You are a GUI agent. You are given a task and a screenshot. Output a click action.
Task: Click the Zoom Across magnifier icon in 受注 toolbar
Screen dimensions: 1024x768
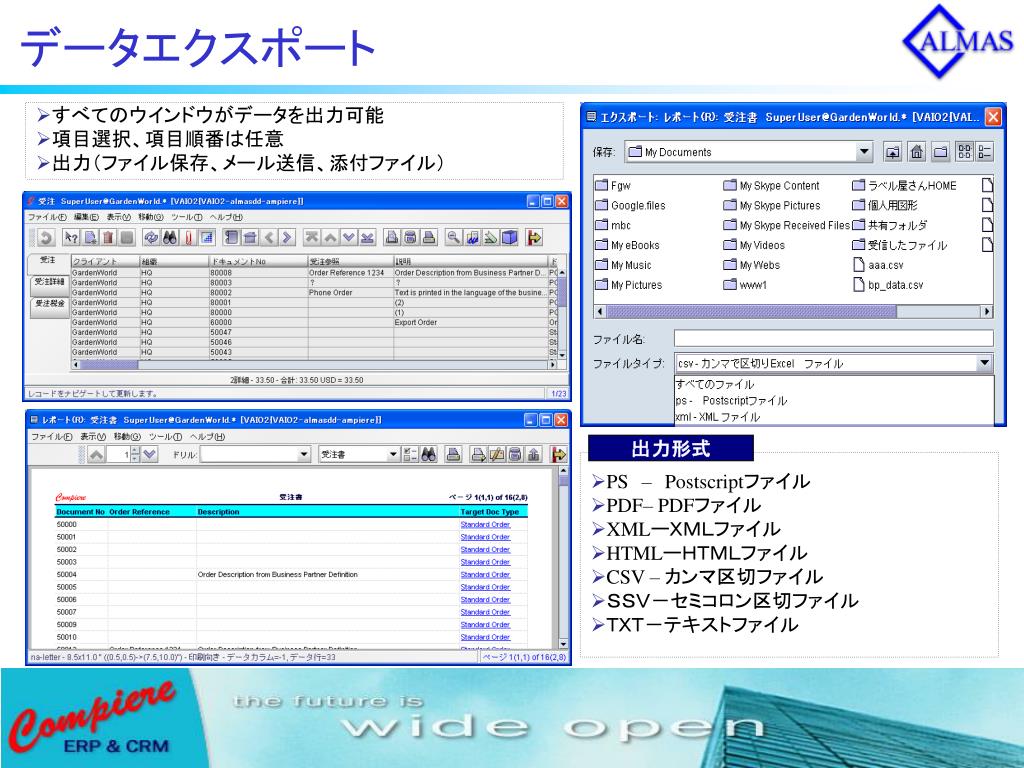(x=453, y=238)
